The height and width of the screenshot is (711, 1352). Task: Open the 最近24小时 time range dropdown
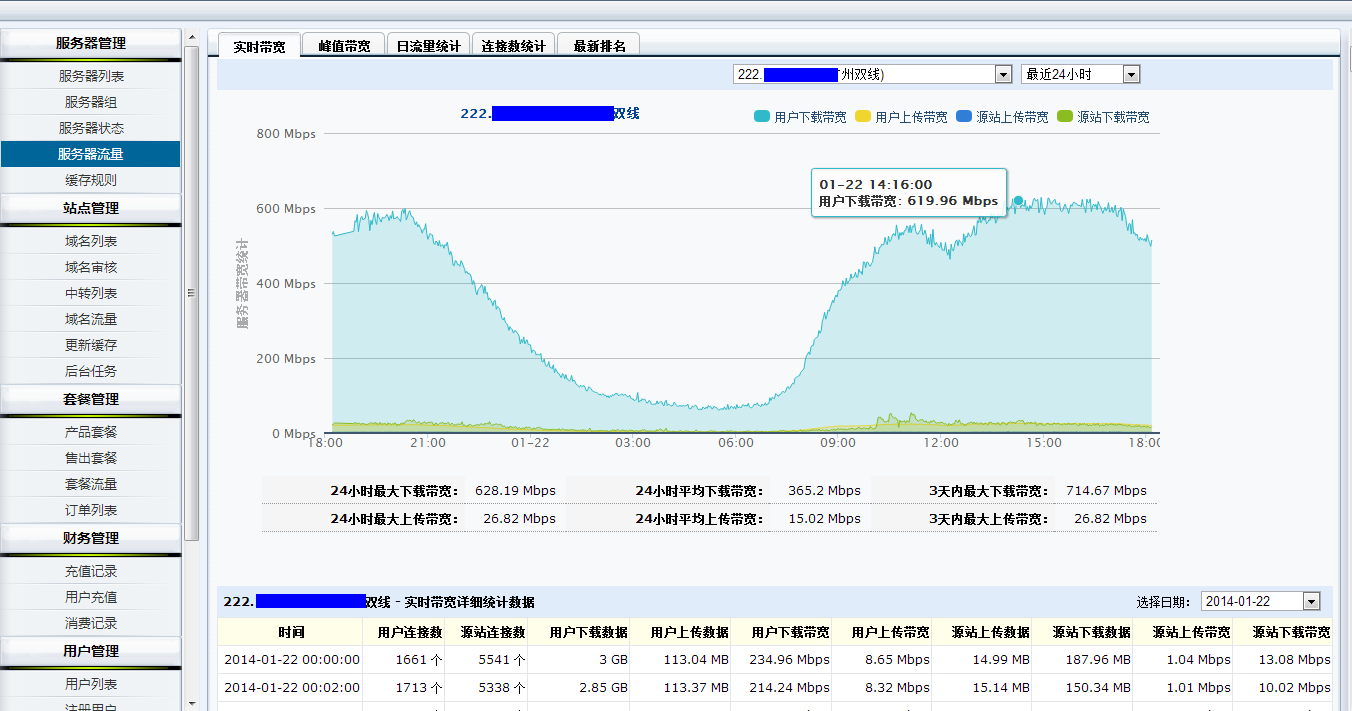coord(1080,75)
